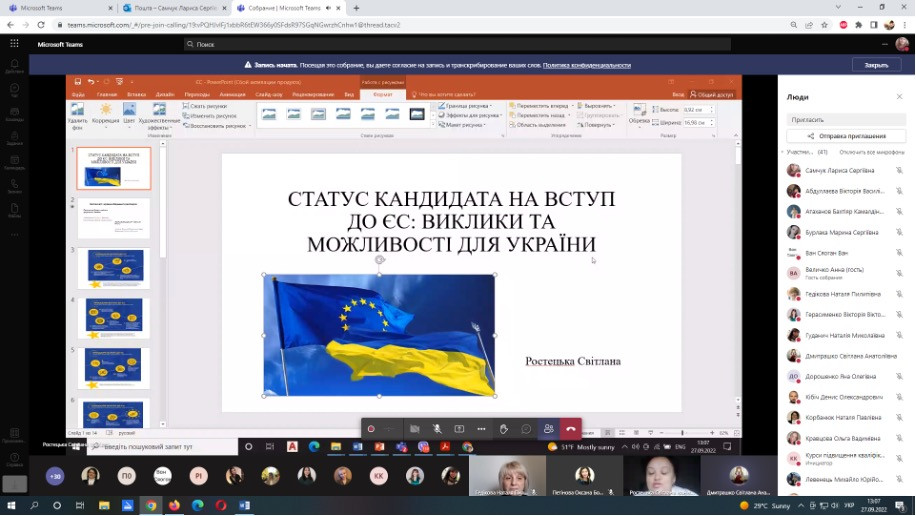Viewport: 916px width, 516px height.
Task: Open more actions ellipsis in call toolbar
Action: [x=481, y=429]
